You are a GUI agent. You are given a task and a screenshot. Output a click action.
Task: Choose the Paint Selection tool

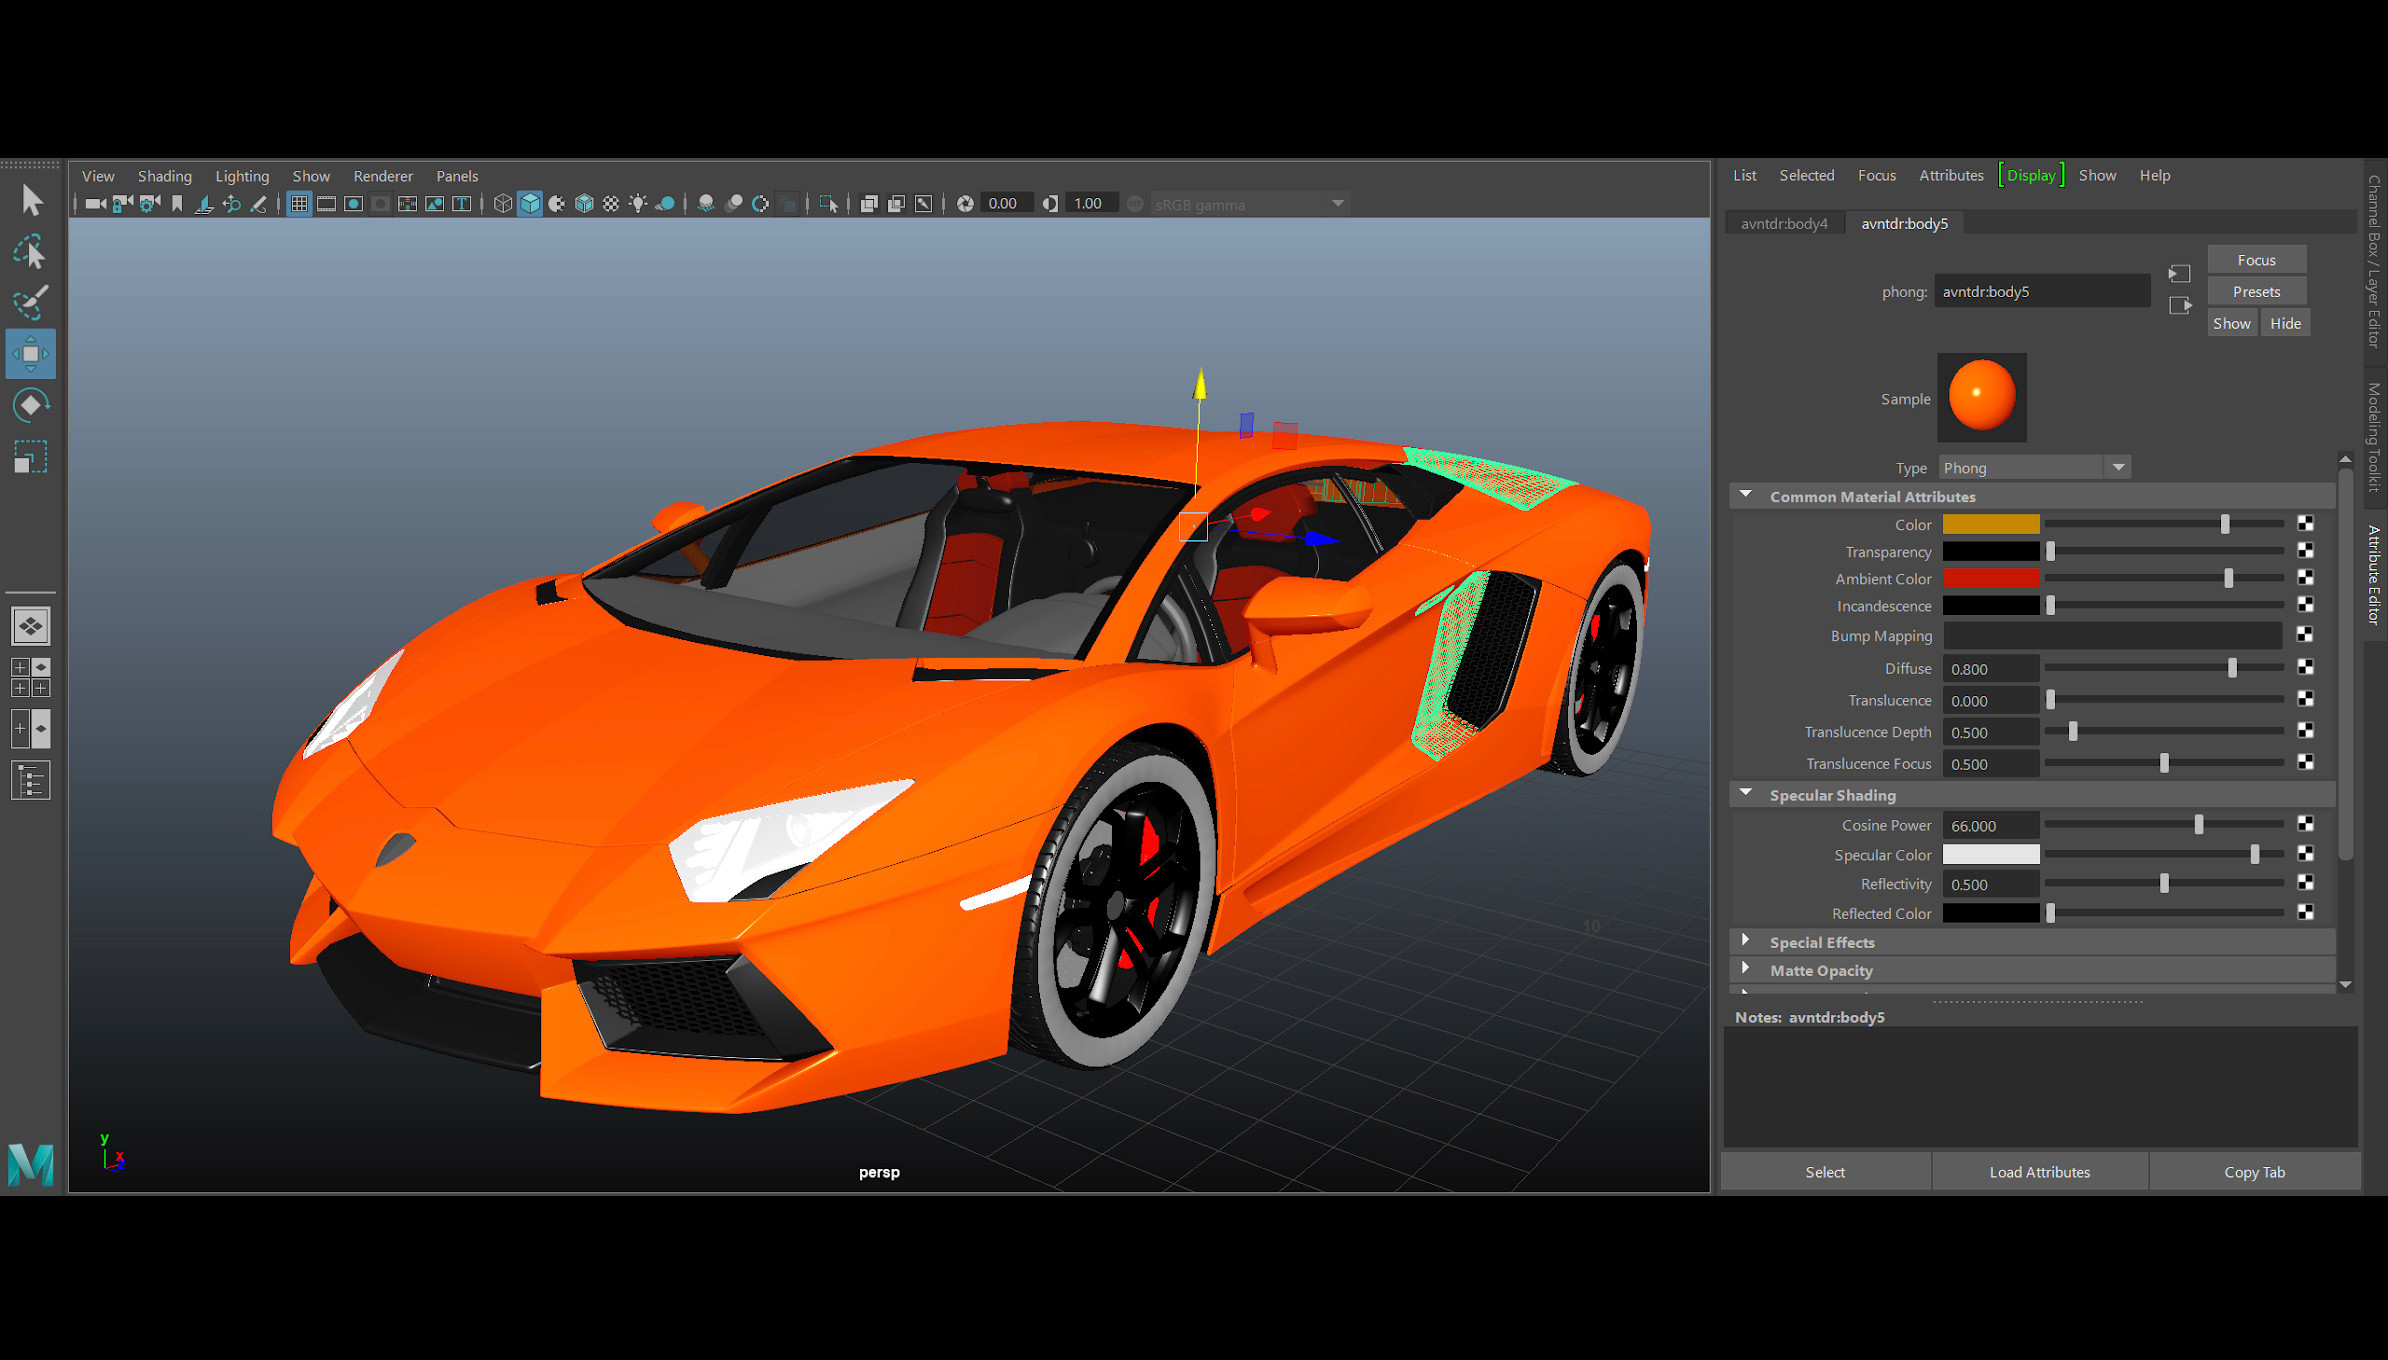pos(31,302)
